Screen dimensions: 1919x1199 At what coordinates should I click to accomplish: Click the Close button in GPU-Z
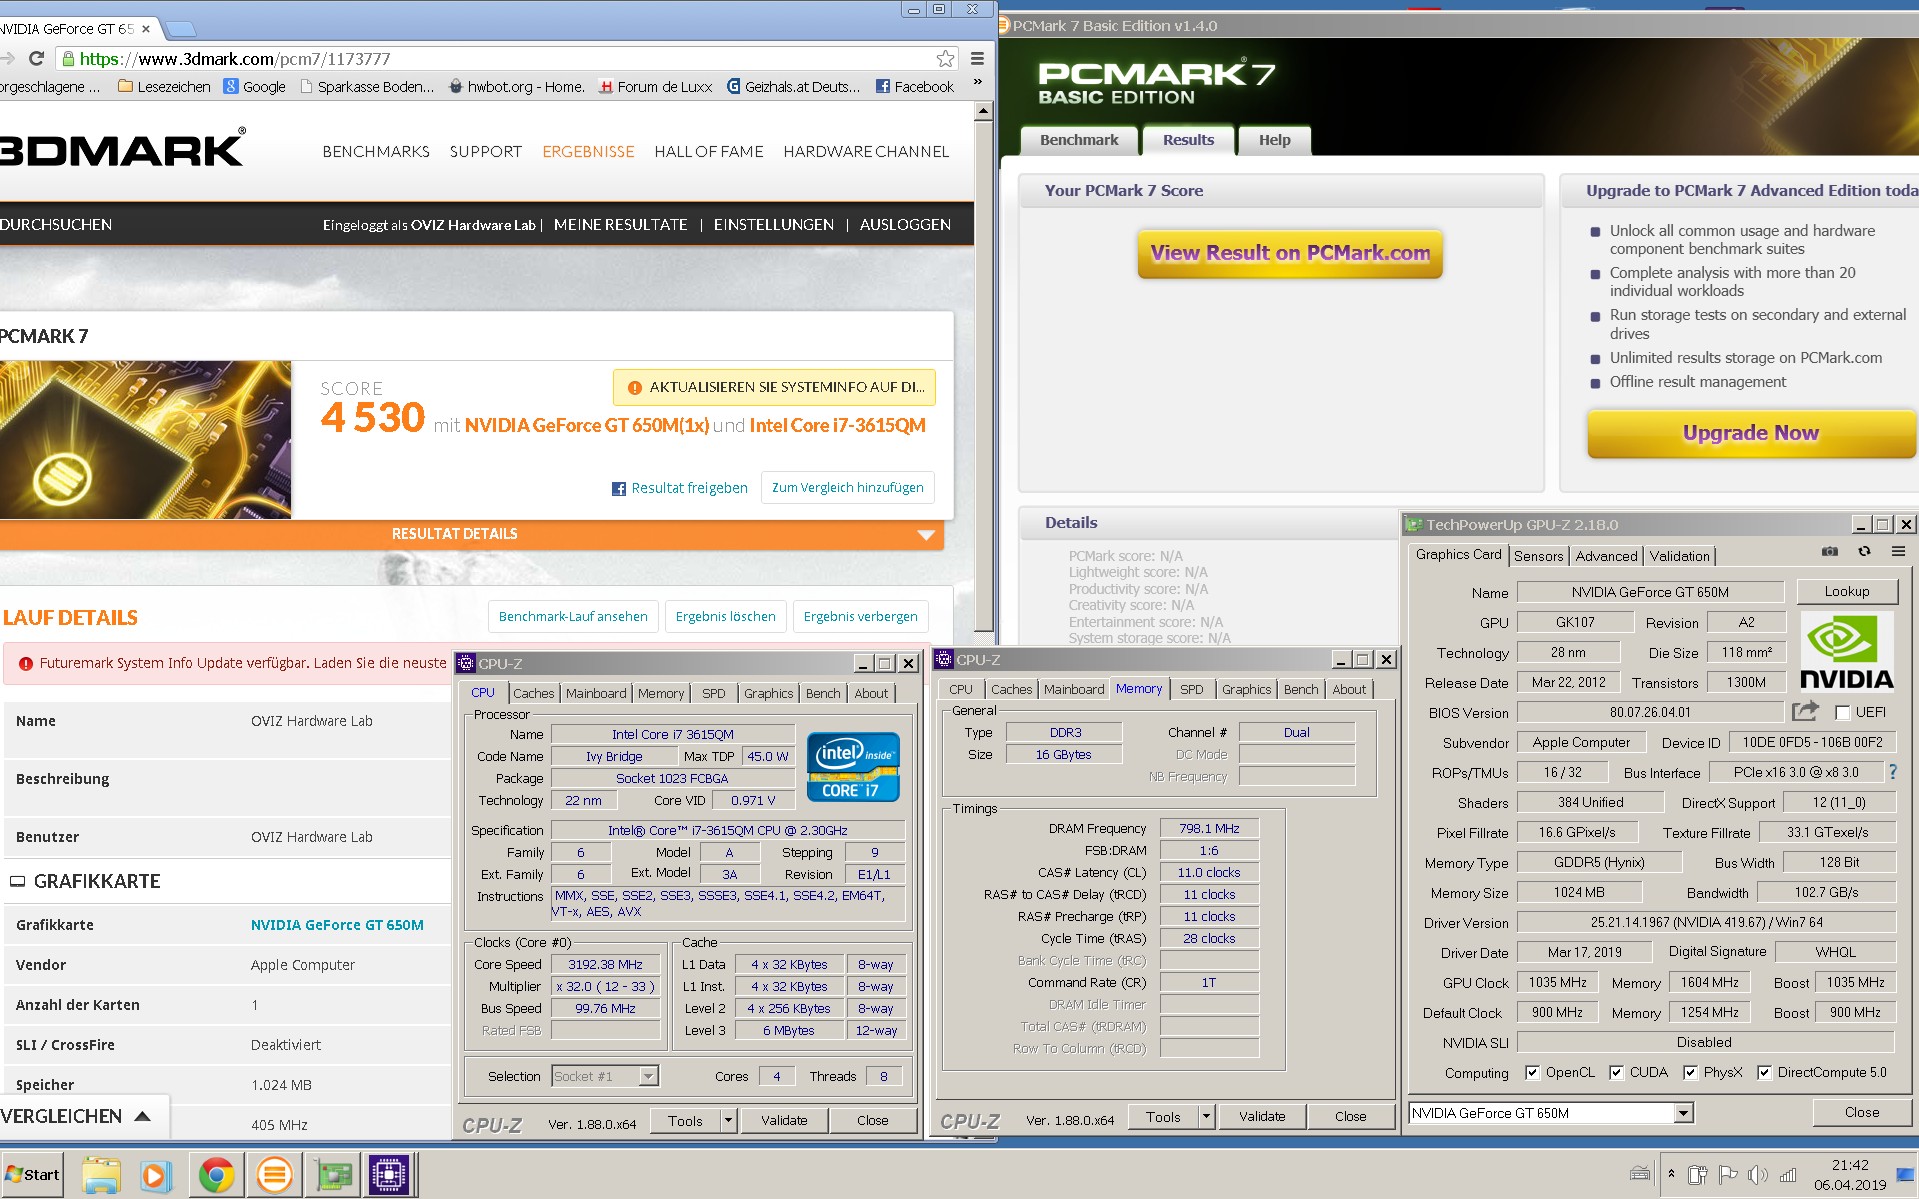pos(1861,1112)
